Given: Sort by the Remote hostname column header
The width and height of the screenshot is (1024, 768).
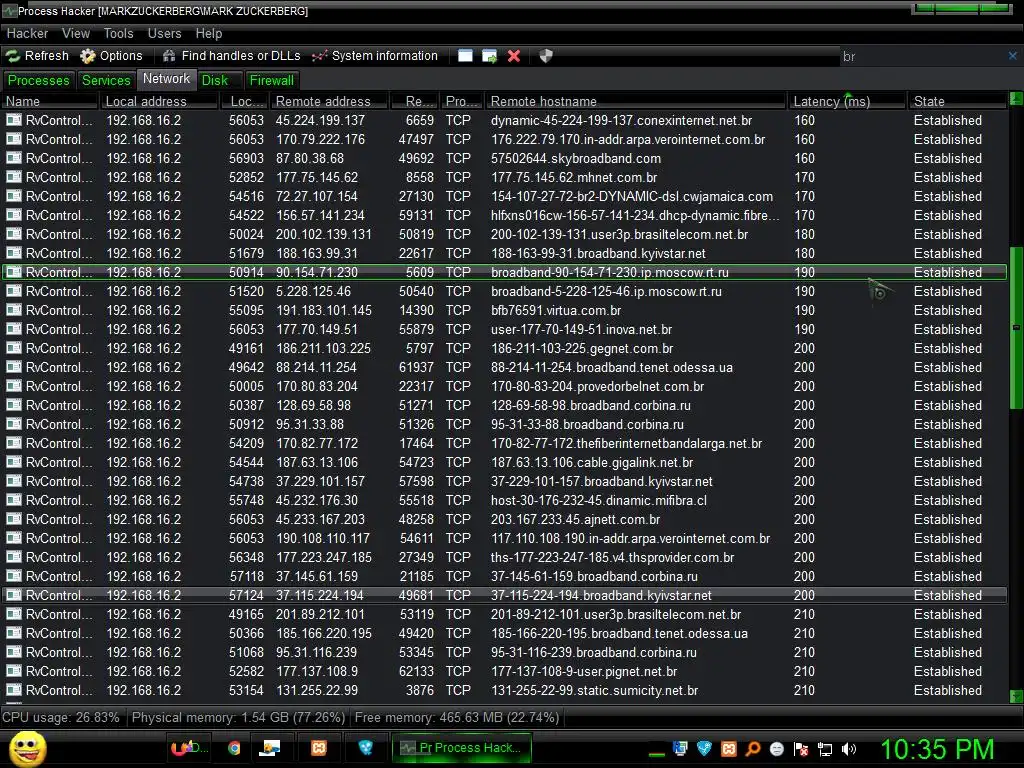Looking at the screenshot, I should (635, 101).
